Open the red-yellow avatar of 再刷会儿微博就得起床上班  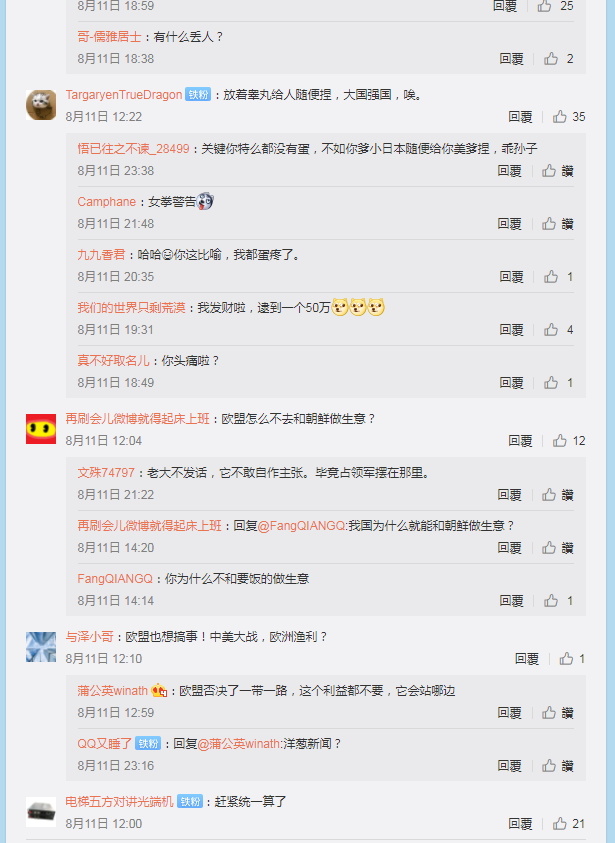41,428
